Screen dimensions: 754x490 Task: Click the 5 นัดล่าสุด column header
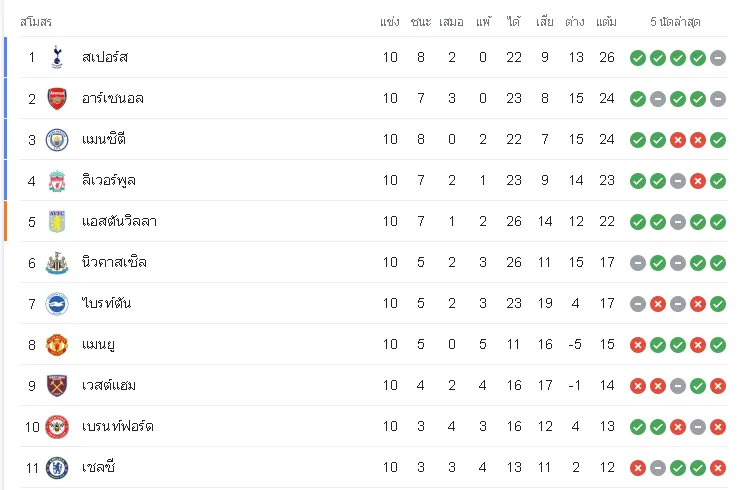tap(675, 22)
